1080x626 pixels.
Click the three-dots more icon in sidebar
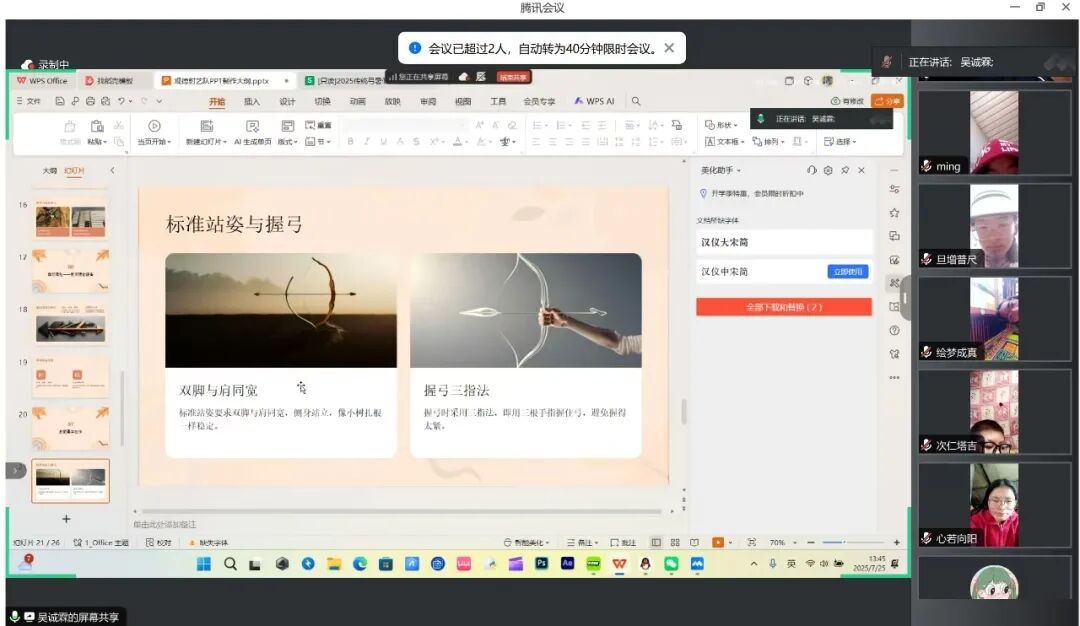[894, 377]
